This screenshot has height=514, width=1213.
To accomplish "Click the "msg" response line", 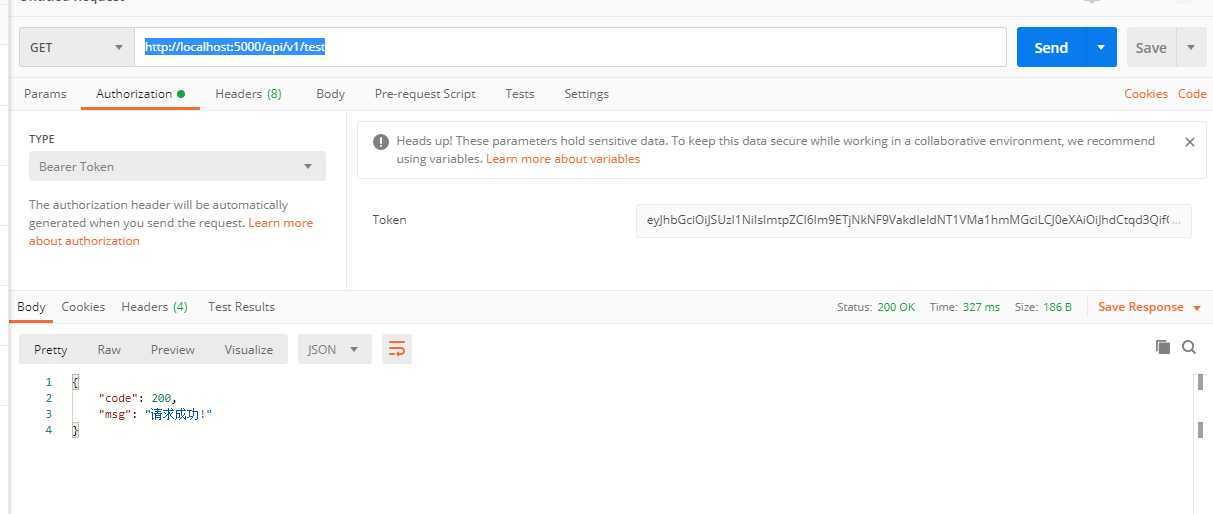I will click(x=155, y=414).
